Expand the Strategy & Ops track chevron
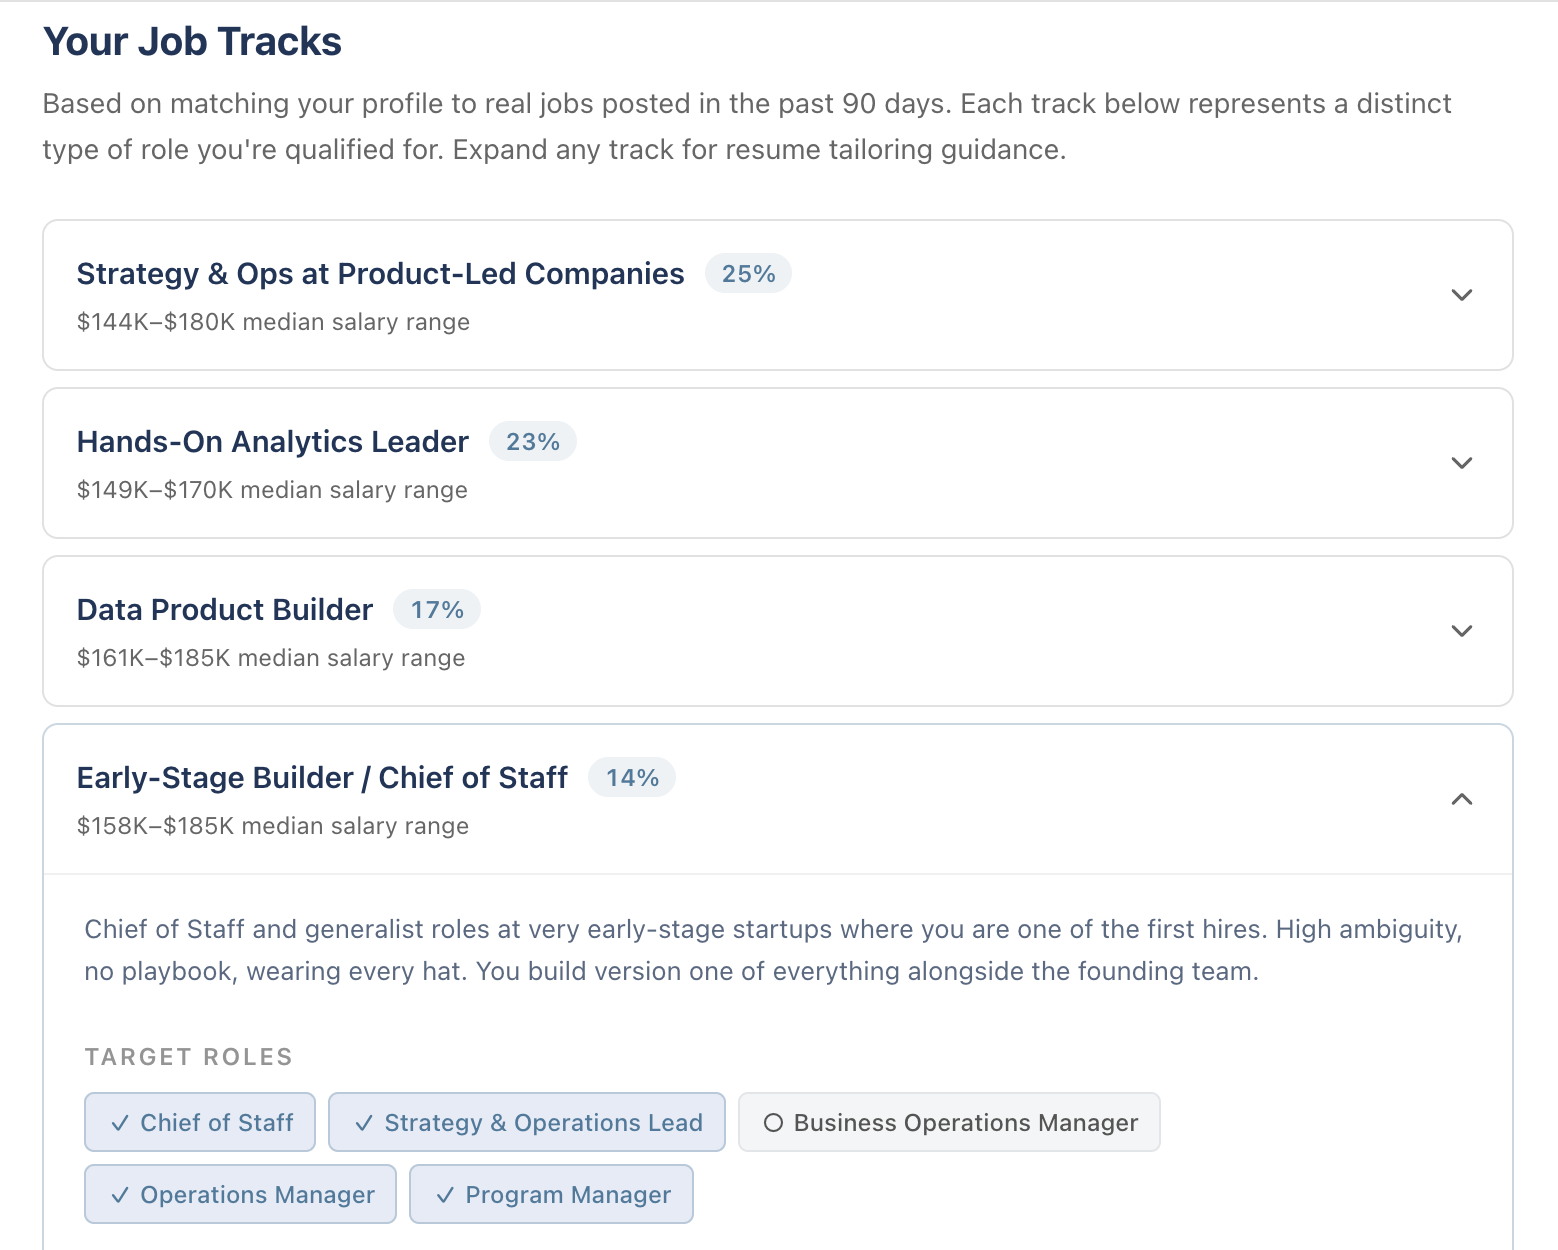This screenshot has width=1558, height=1250. coord(1461,295)
